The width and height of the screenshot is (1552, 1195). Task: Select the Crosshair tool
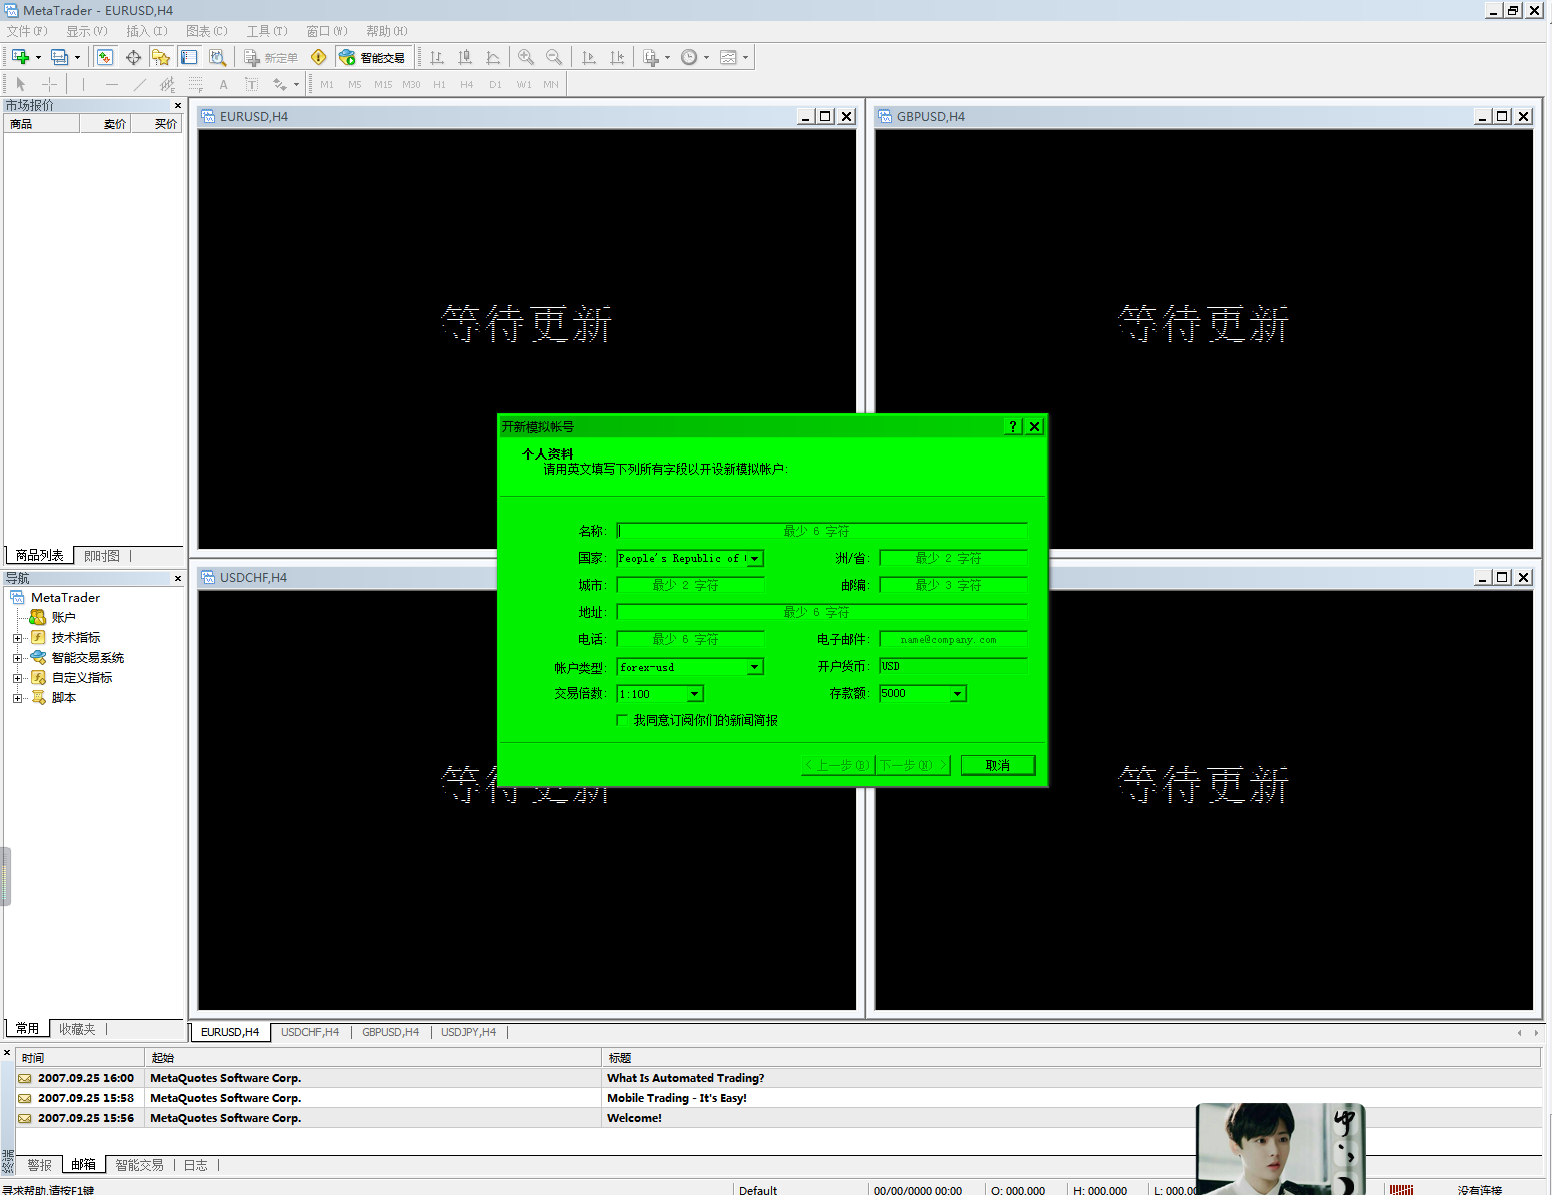tap(48, 84)
